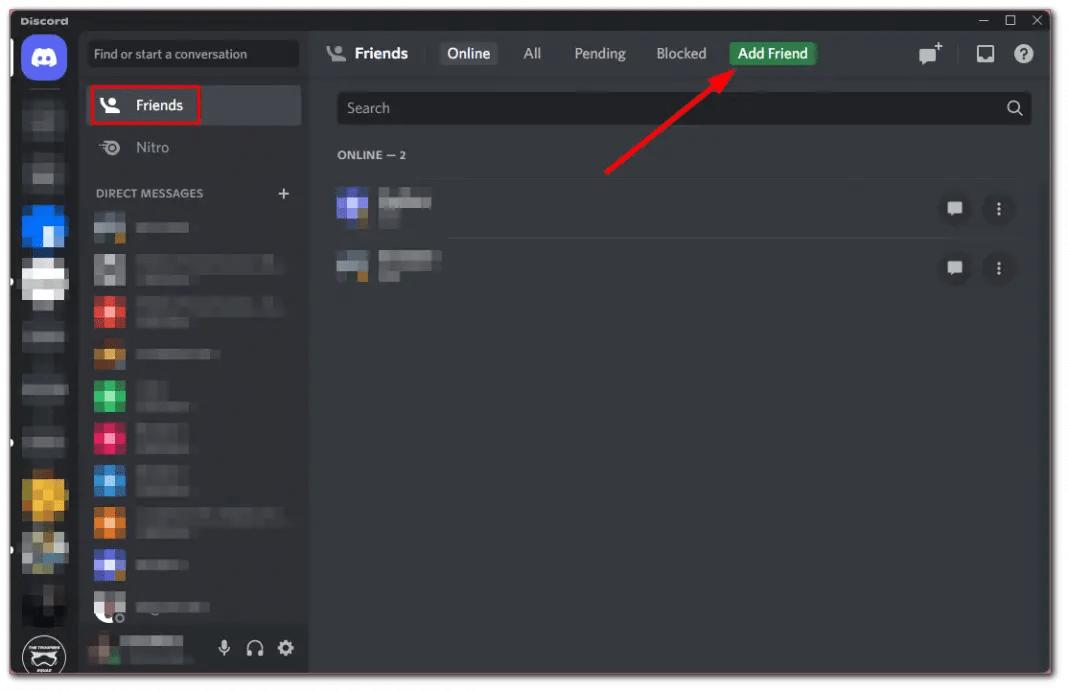1068x691 pixels.
Task: Open the Inbox icon
Action: pyautogui.click(x=985, y=53)
